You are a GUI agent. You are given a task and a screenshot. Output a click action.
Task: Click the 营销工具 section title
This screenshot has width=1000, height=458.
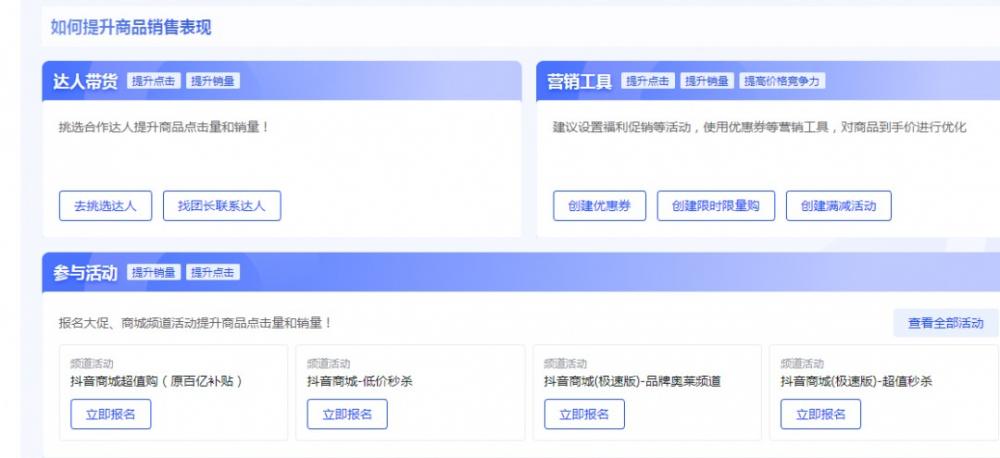pos(580,81)
